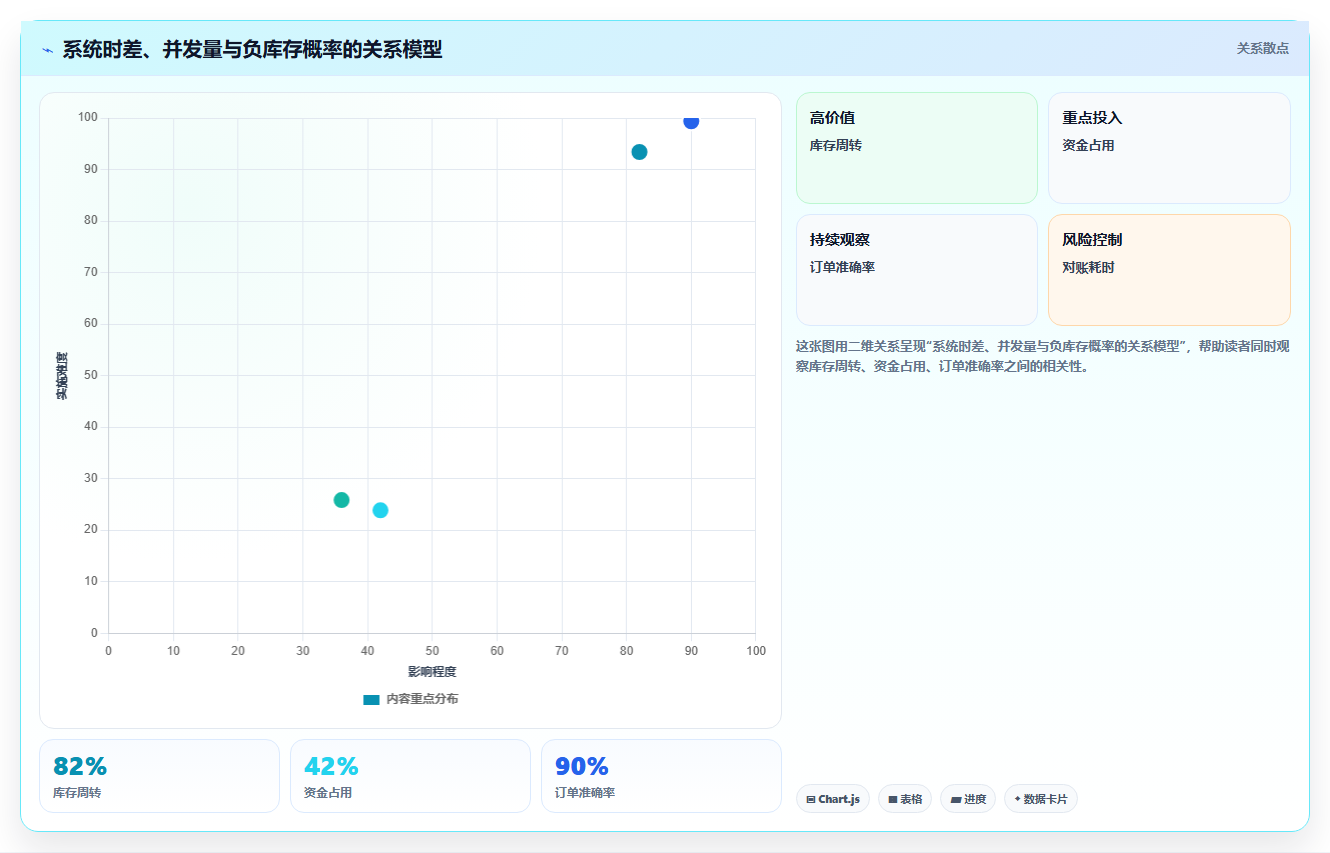Open the 重点投入 资金占用 card
1330x853 pixels.
pyautogui.click(x=1169, y=148)
